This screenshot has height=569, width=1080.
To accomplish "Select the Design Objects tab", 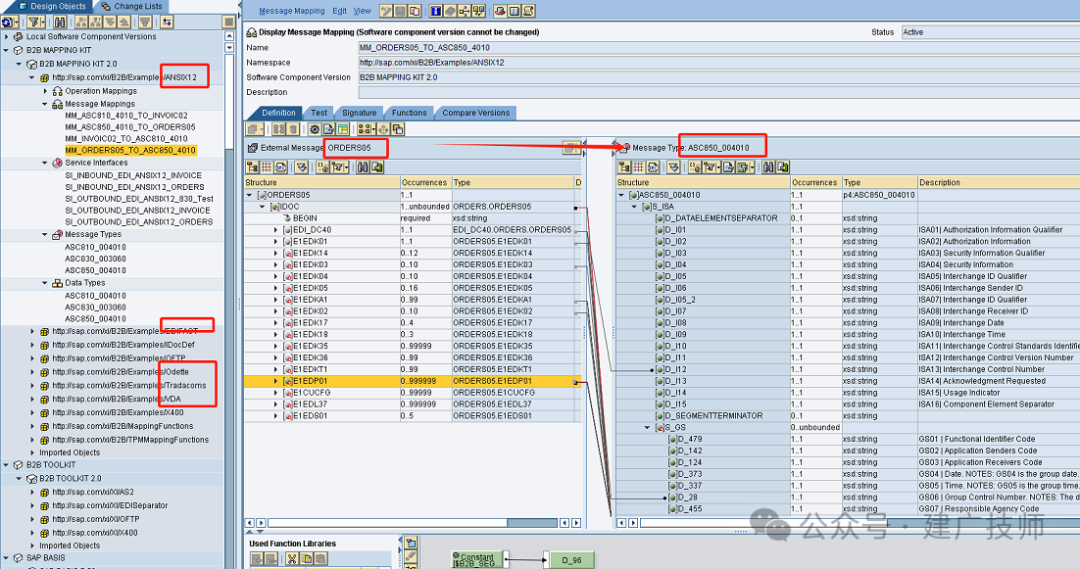I will pyautogui.click(x=52, y=6).
